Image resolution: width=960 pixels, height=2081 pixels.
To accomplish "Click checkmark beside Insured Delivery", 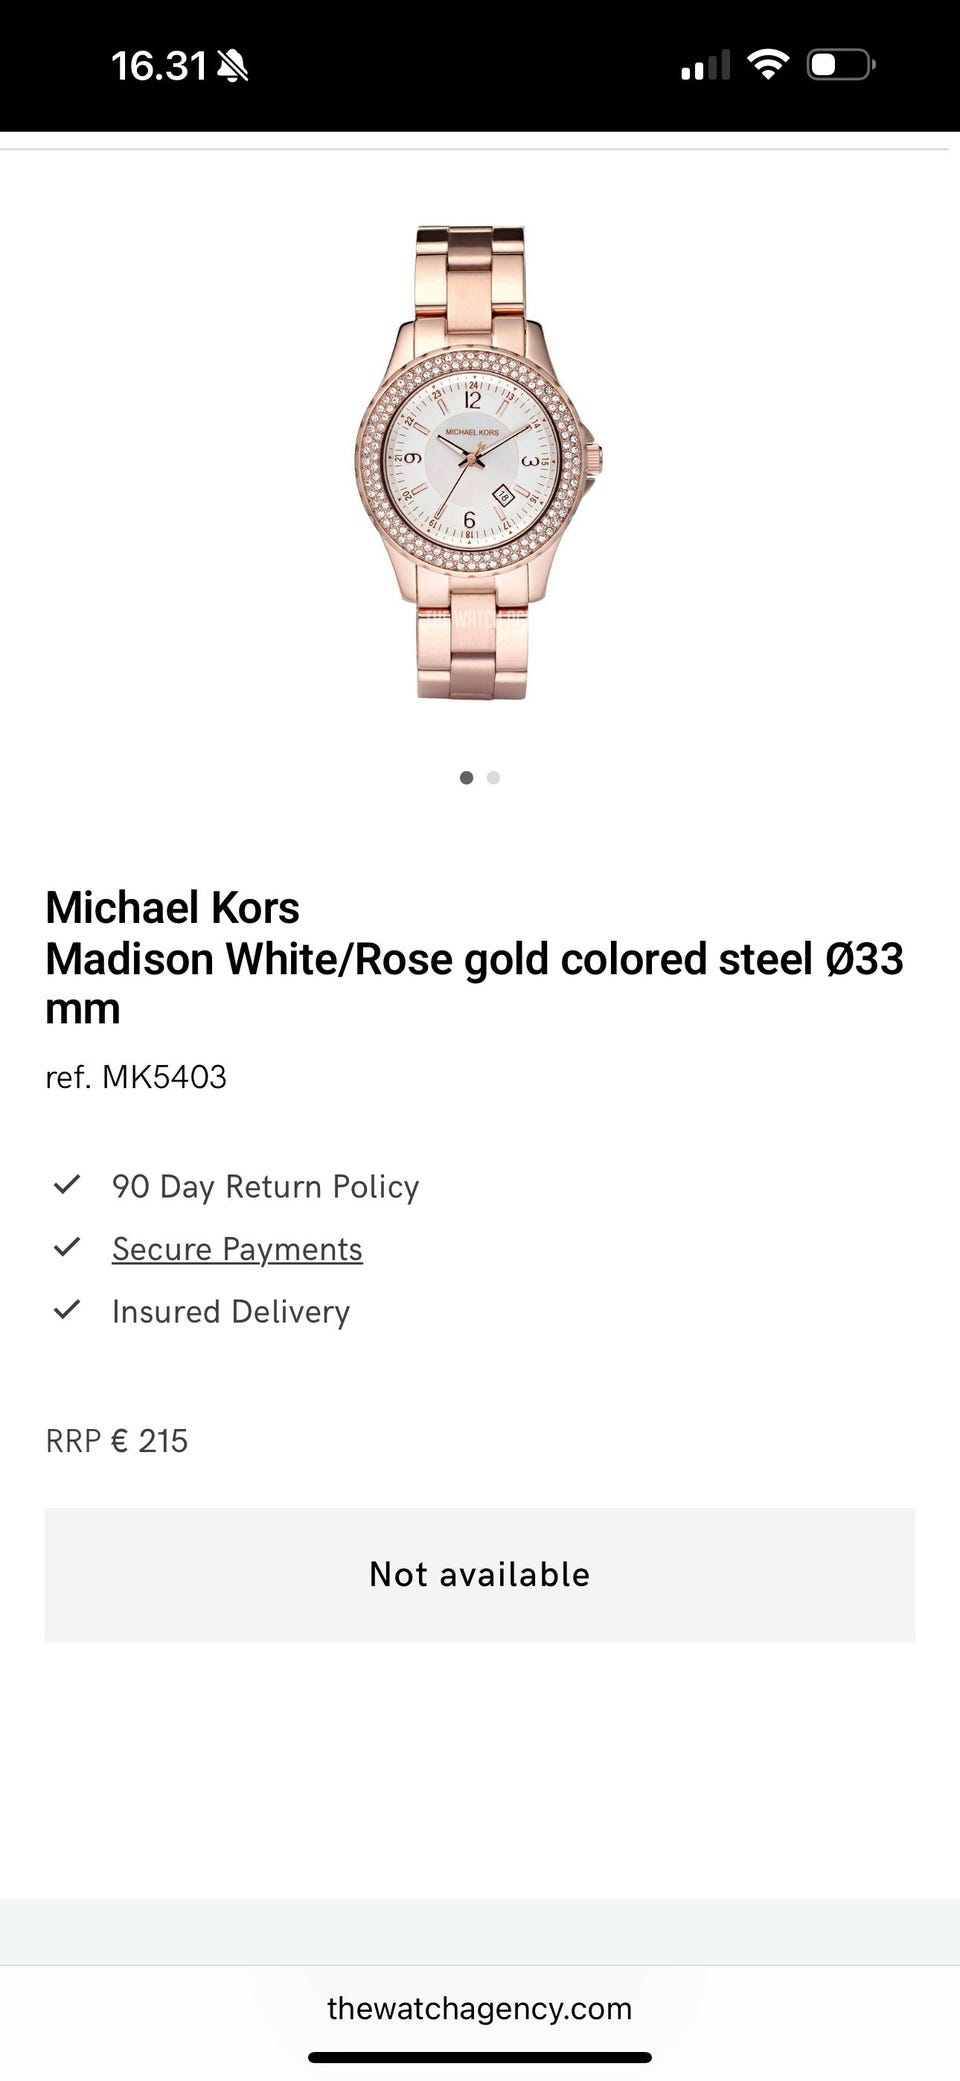I will click(67, 1309).
